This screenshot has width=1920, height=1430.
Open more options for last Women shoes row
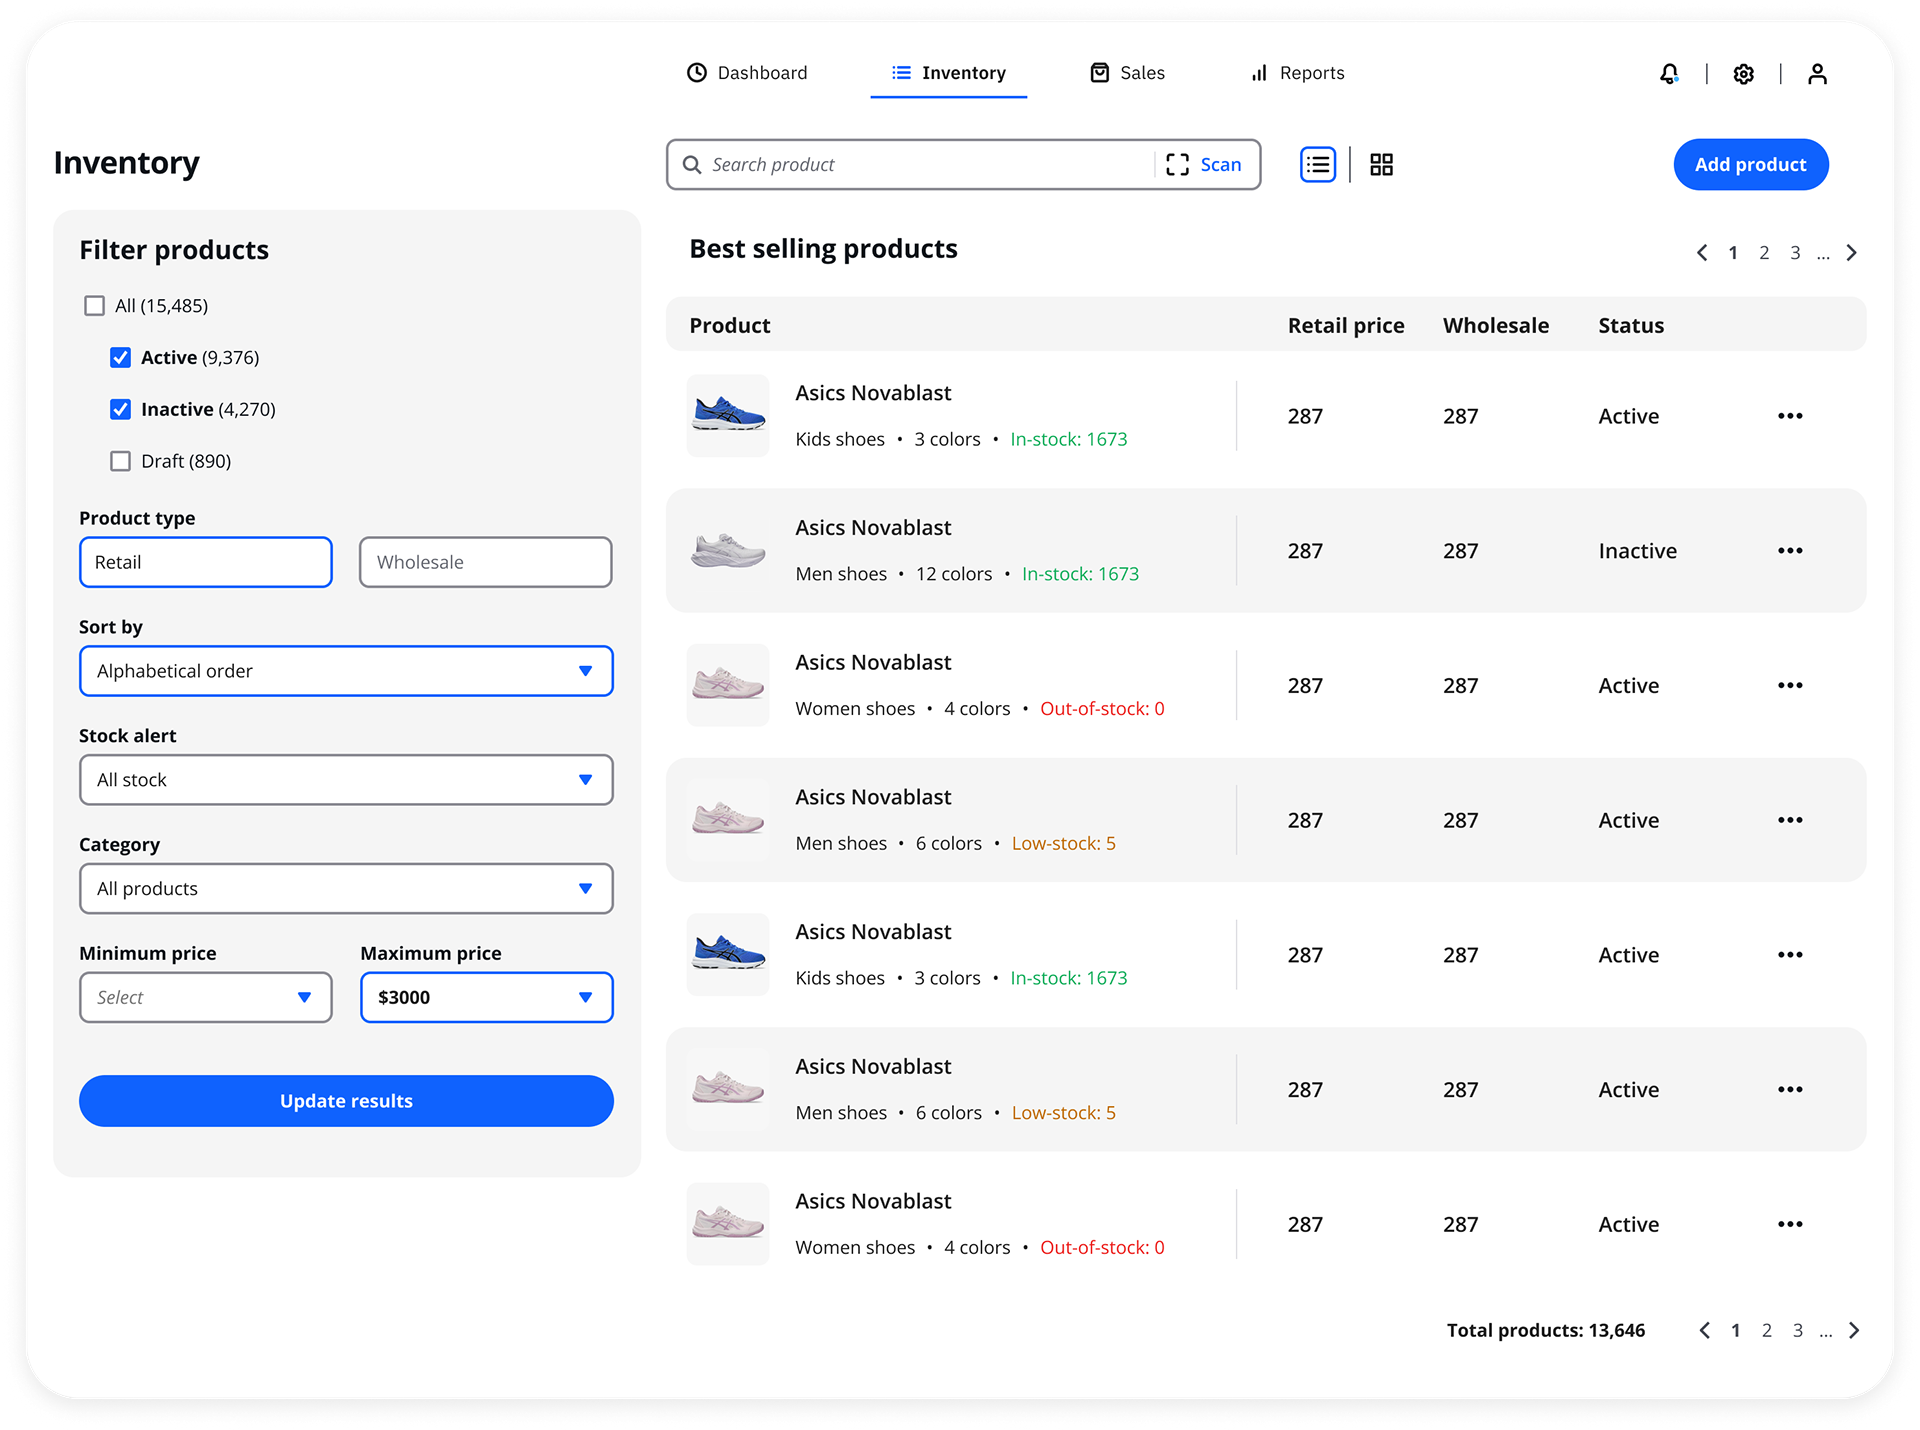(1790, 1224)
